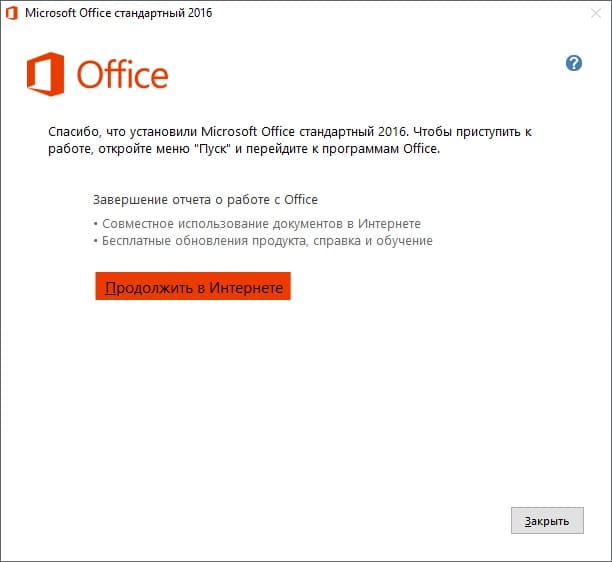
Task: Click the blue help question mark icon
Action: (574, 63)
